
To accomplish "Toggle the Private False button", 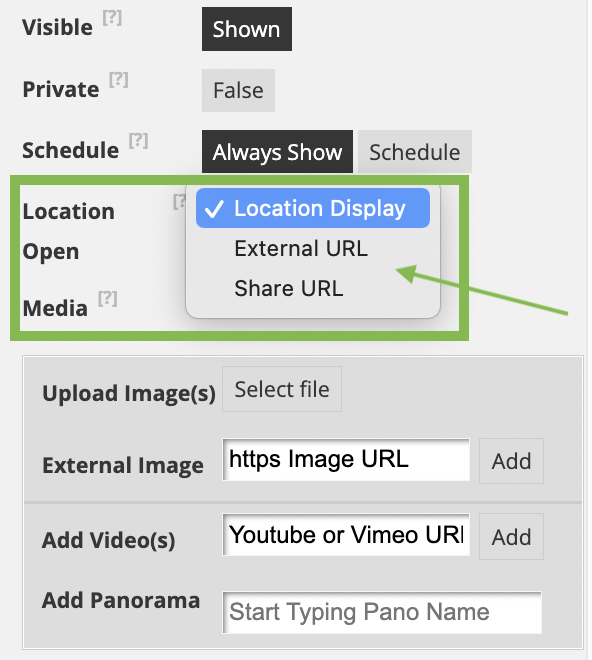I will (238, 90).
